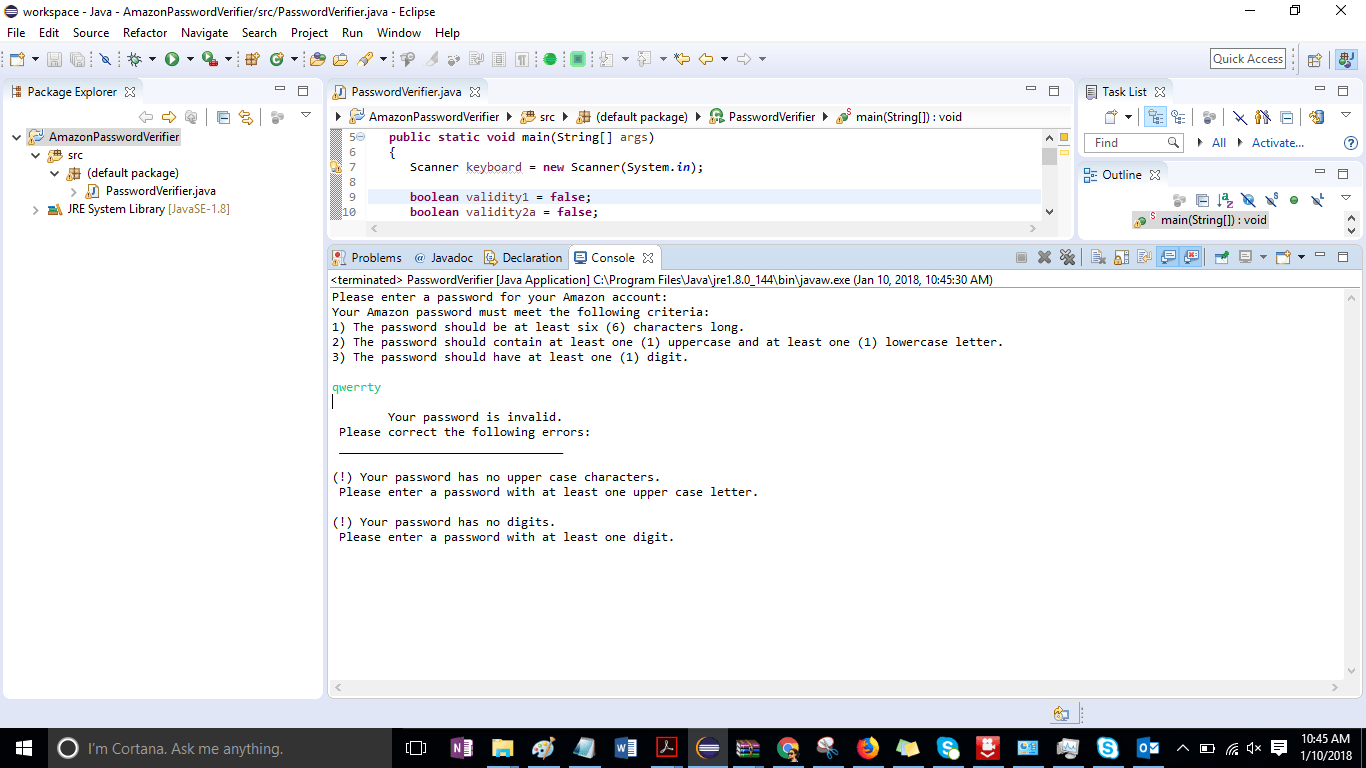1366x768 pixels.
Task: Toggle Hide Fields in Outline view
Action: pyautogui.click(x=1248, y=200)
